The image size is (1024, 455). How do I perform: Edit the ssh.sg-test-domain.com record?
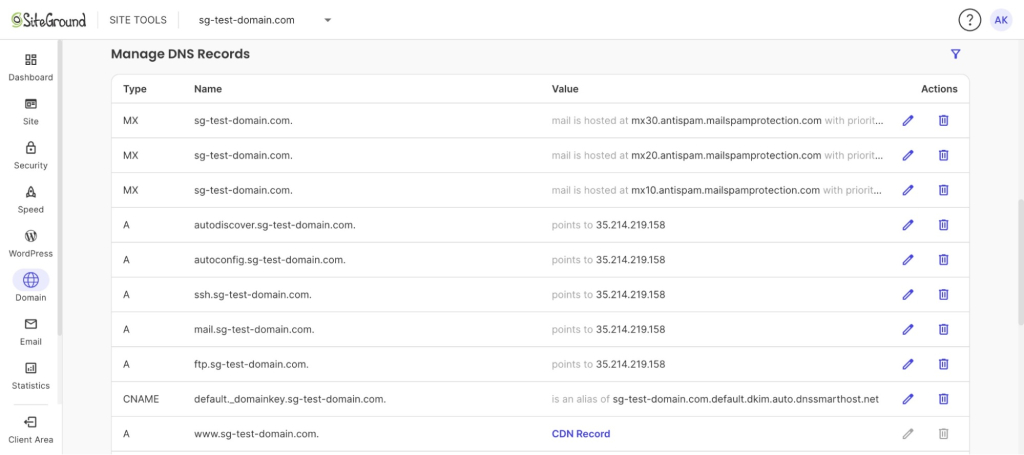[x=908, y=294]
